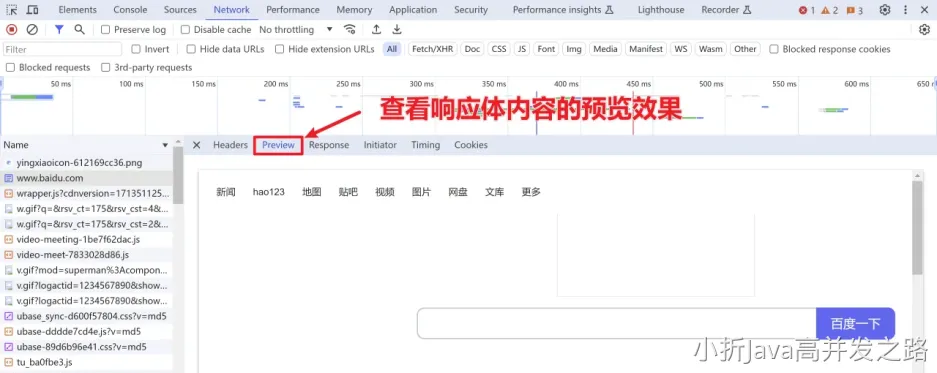Show the warning count badge

[x=829, y=10]
